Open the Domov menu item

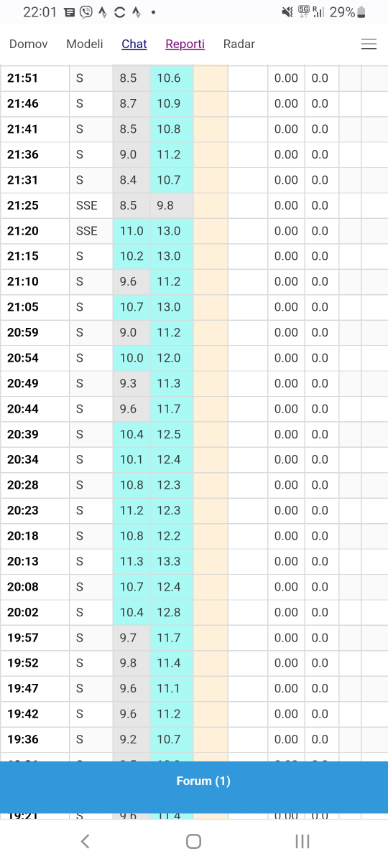29,44
